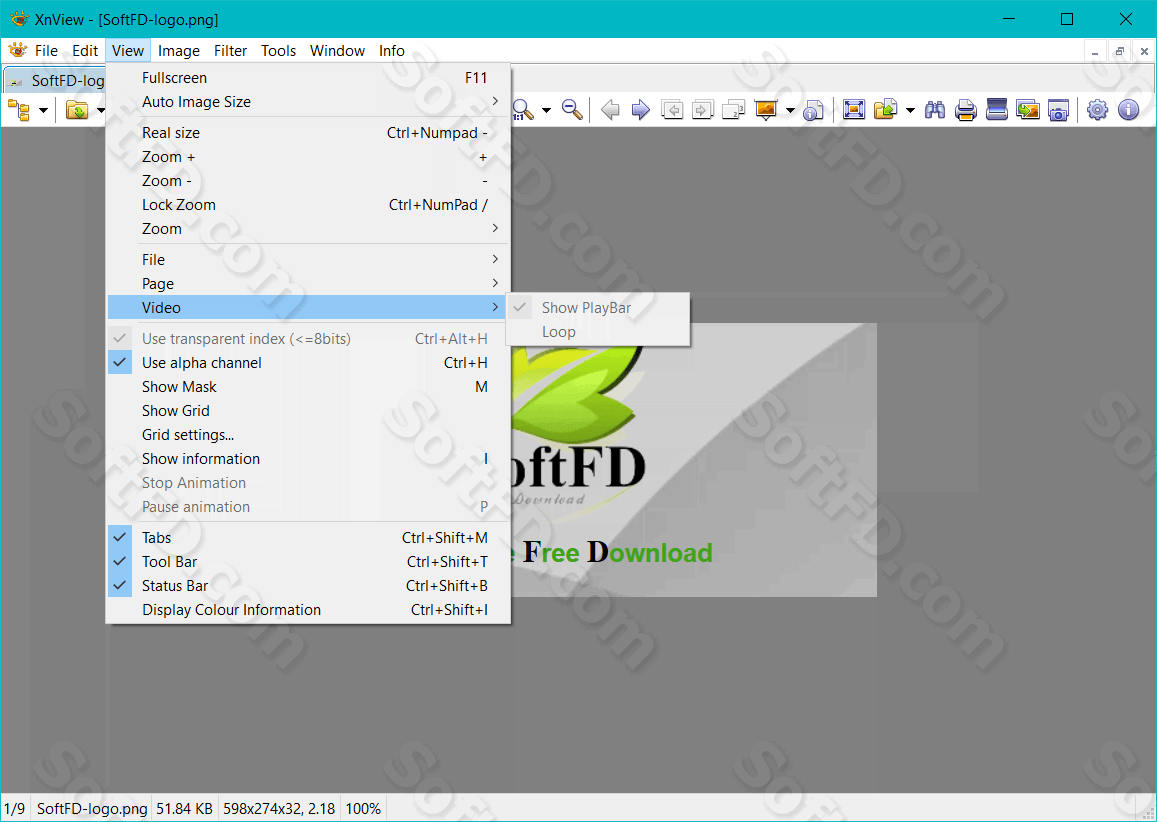The height and width of the screenshot is (822, 1157).
Task: Toggle Show Grid option
Action: pyautogui.click(x=308, y=411)
